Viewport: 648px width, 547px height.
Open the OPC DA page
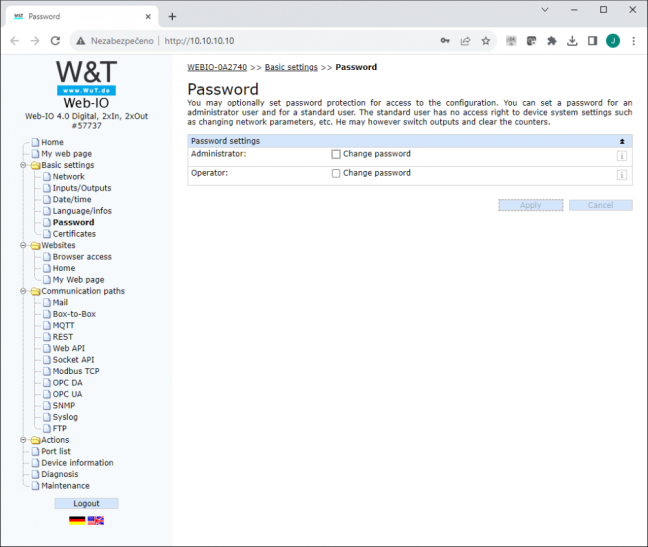67,383
